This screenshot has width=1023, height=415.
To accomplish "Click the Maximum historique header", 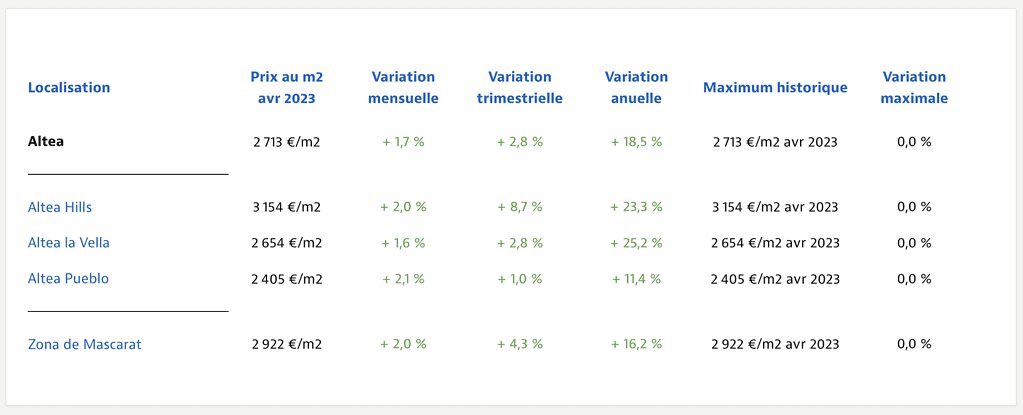I will pyautogui.click(x=775, y=88).
